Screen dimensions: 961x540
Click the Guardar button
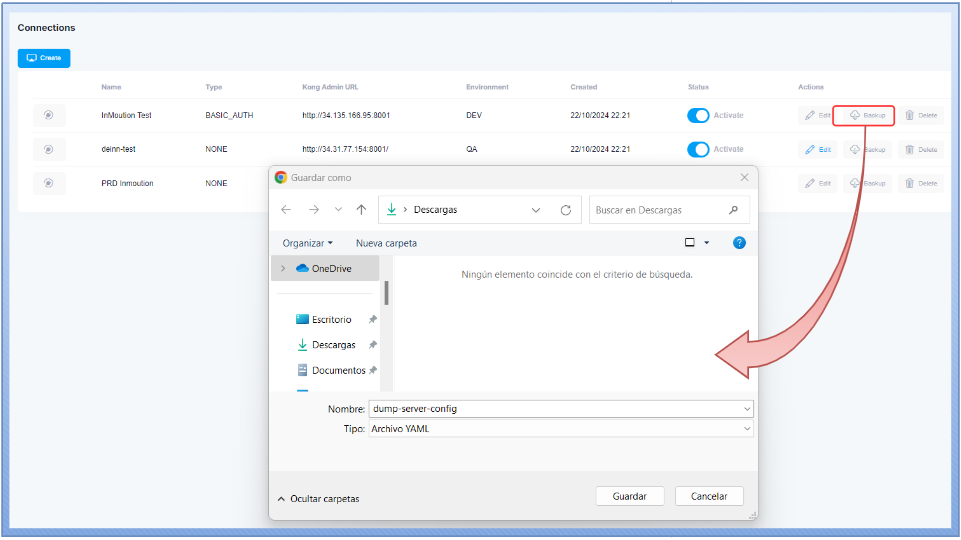629,496
